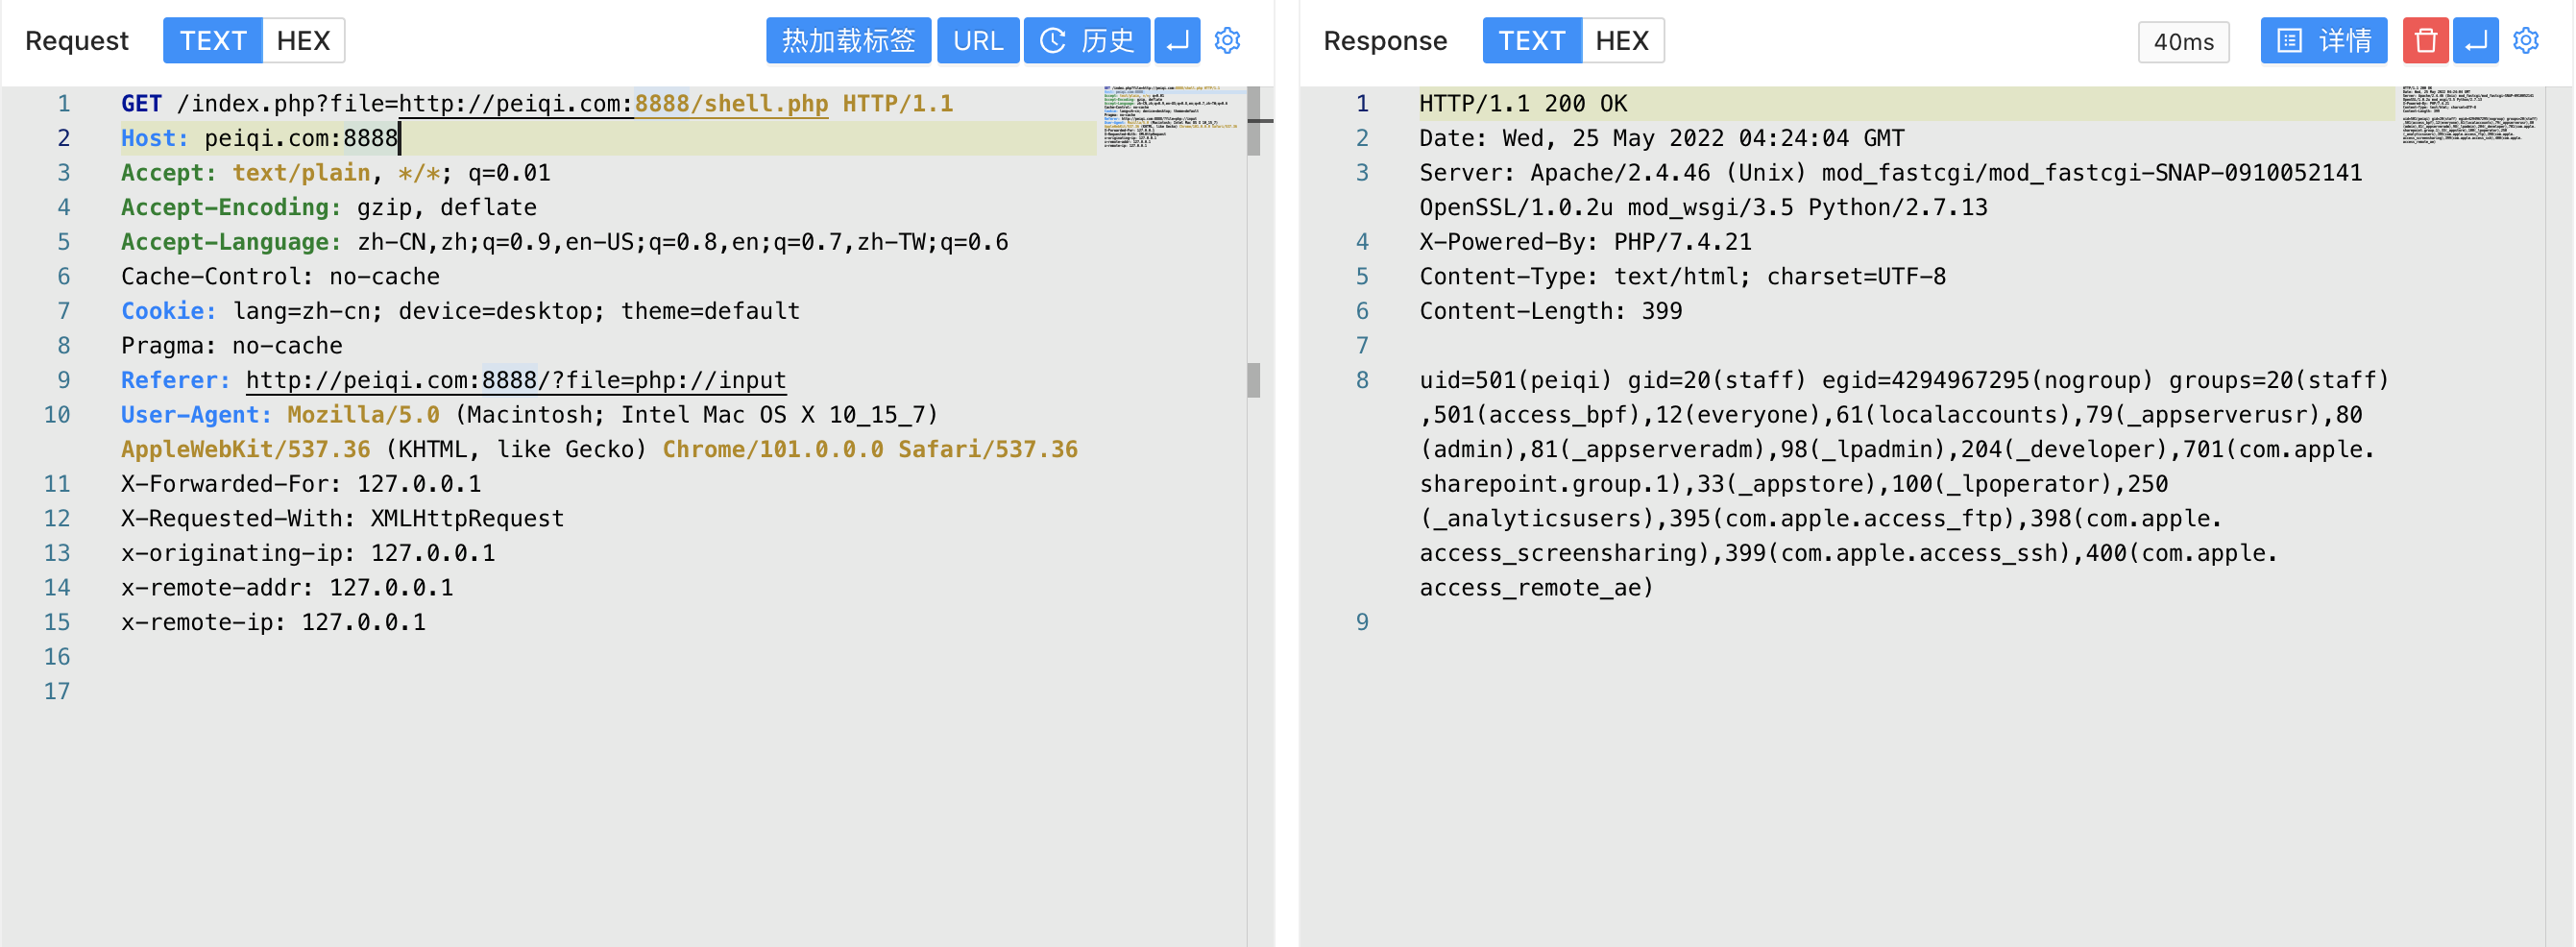Viewport: 2576px width, 947px height.
Task: Click 'X-Forwarded-For: 127.0.0.1' header line
Action: pyautogui.click(x=301, y=484)
